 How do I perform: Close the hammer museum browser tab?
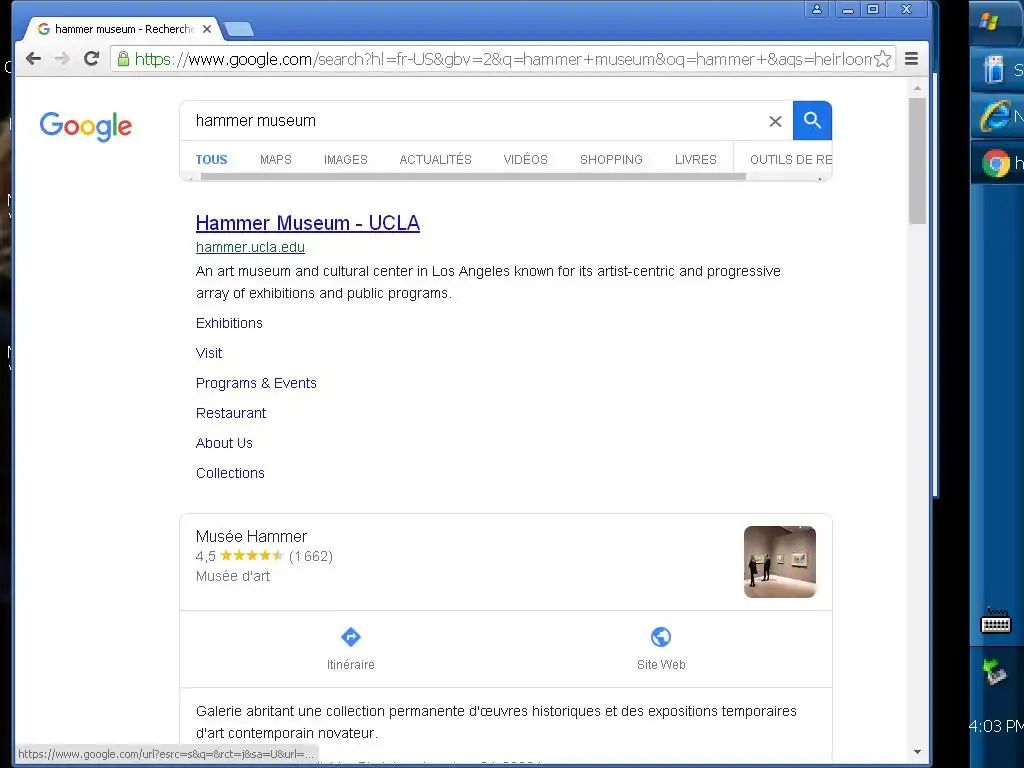pyautogui.click(x=207, y=29)
